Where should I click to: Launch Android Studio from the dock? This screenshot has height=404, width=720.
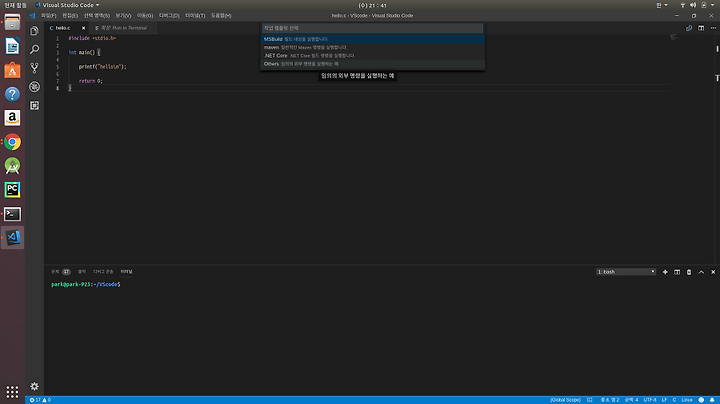[x=12, y=166]
